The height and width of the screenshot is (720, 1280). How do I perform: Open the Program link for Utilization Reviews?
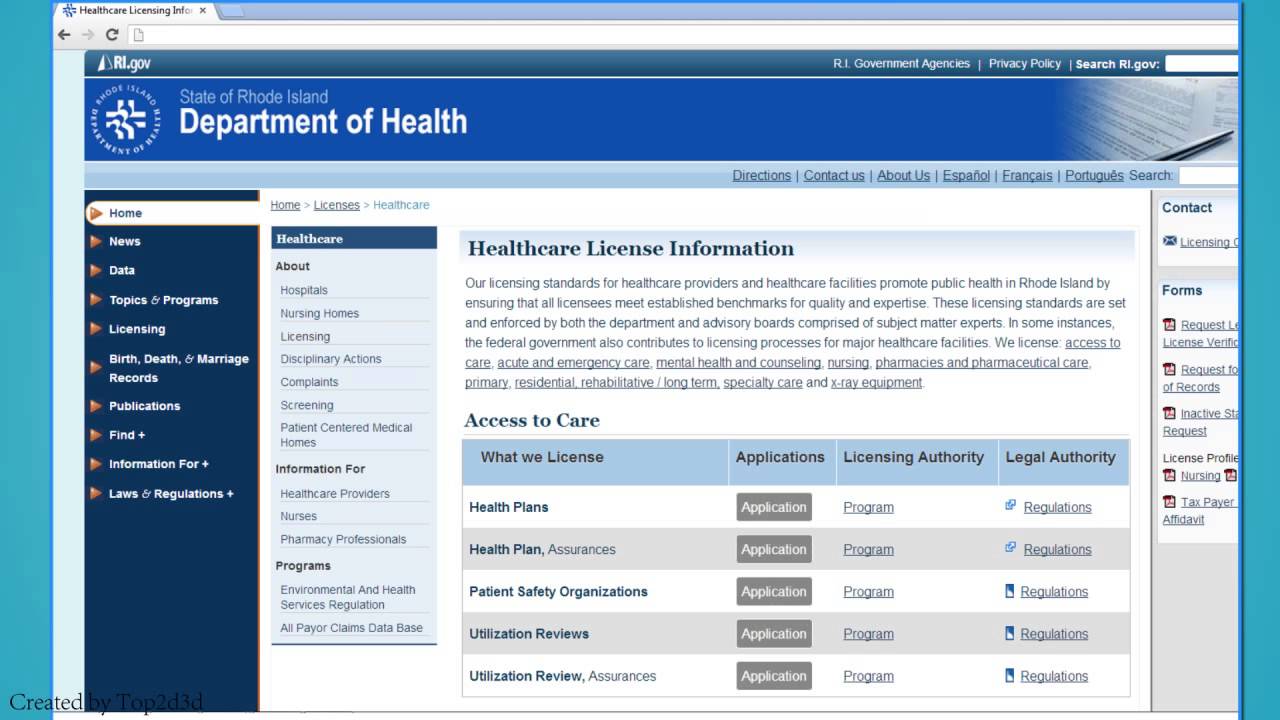[x=868, y=634]
